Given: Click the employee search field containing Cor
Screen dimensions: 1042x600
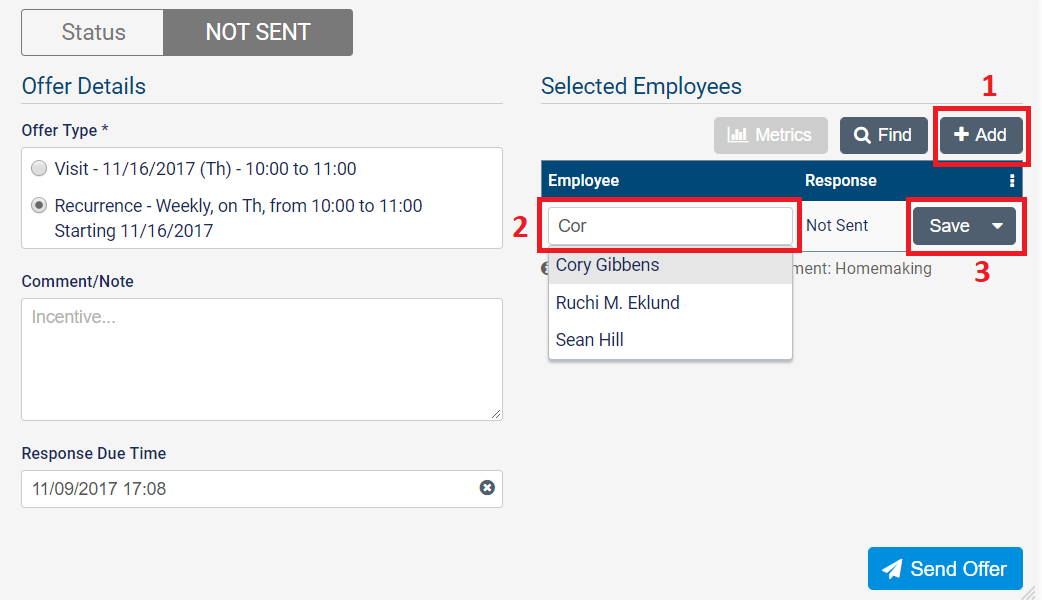Looking at the screenshot, I should [669, 226].
